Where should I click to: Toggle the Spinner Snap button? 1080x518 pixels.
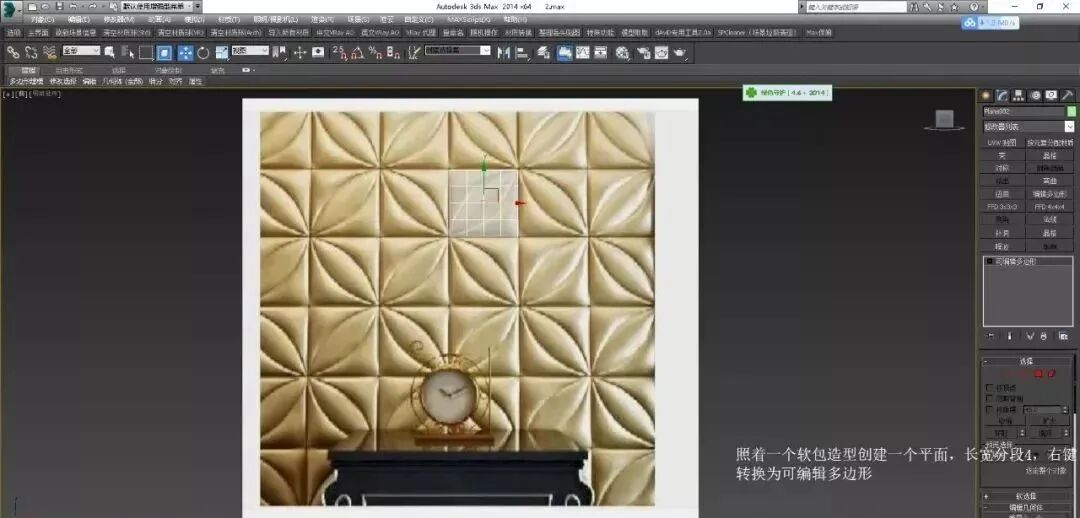pos(393,52)
